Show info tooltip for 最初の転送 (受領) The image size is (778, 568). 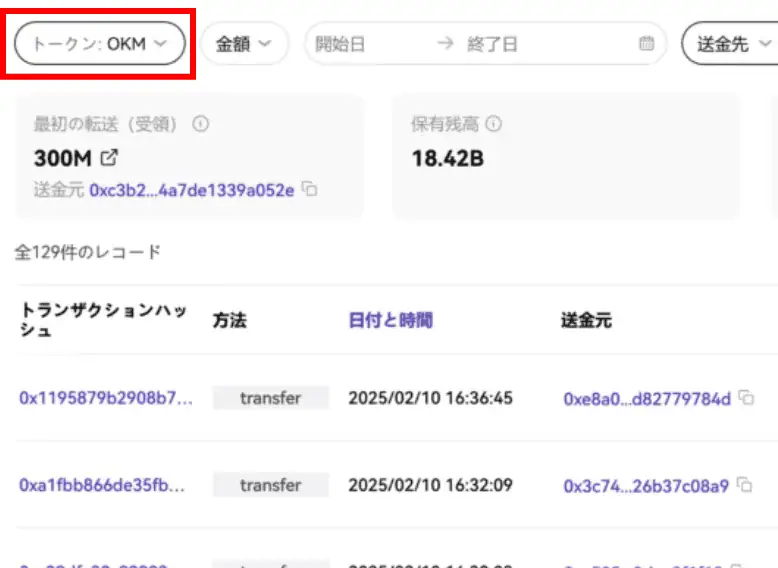pyautogui.click(x=200, y=124)
